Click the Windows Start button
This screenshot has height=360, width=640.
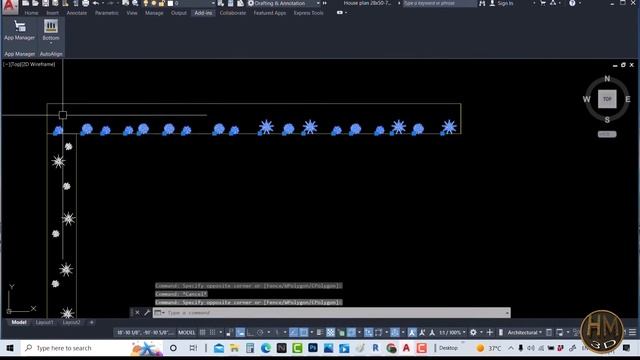[x=10, y=348]
